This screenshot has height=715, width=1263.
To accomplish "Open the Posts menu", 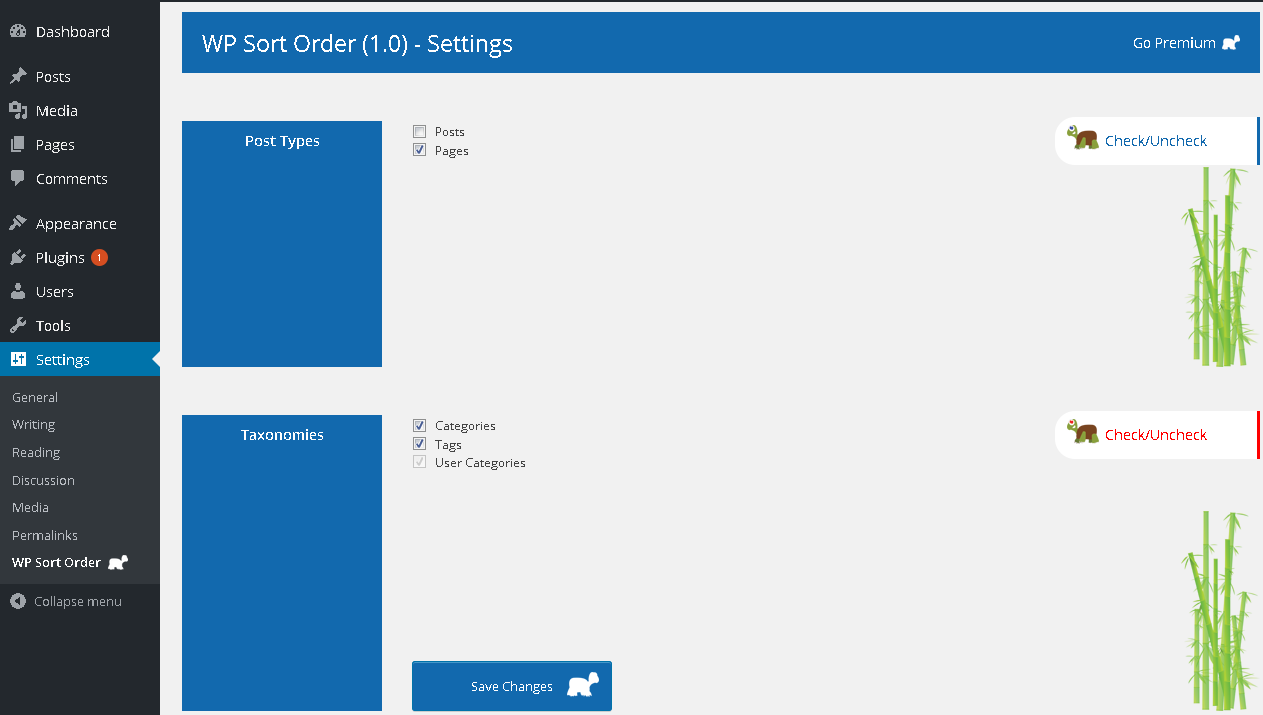I will coord(80,76).
